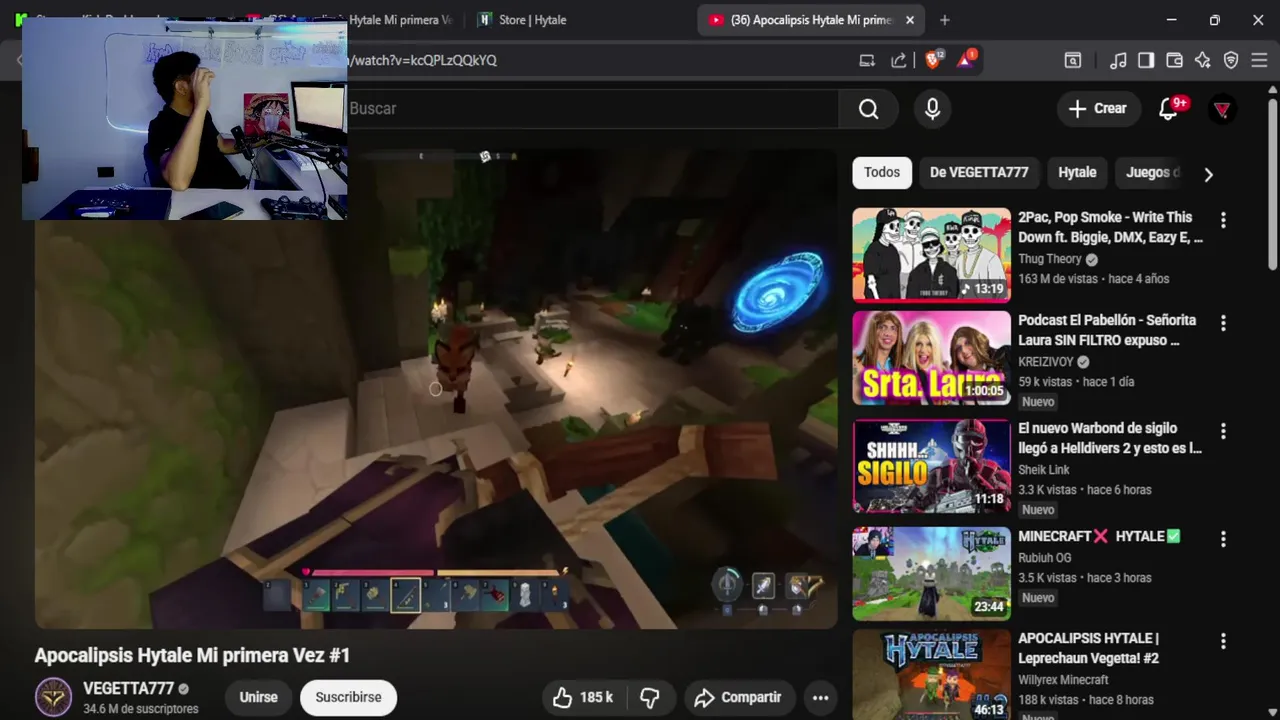This screenshot has width=1280, height=720.
Task: Open tab search icon in toolbar
Action: 1072,60
